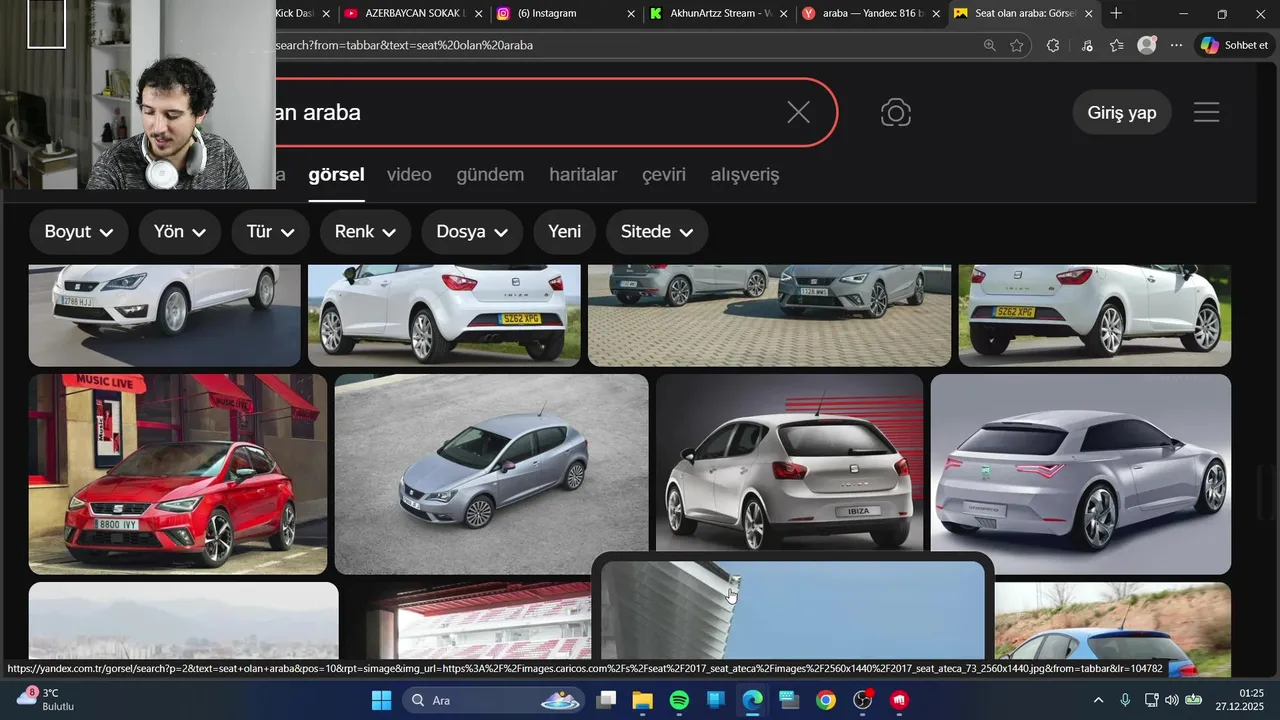Open the silver concept car thumbnail
This screenshot has height=720, width=1280.
pyautogui.click(x=1080, y=474)
